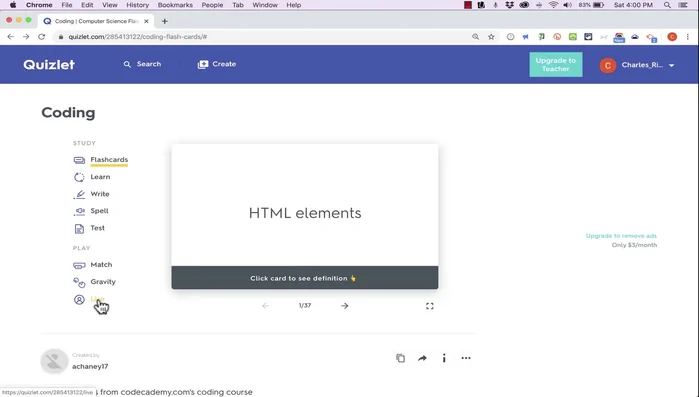Open the Test study mode
Screen dimensions: 699x397
tap(98, 228)
